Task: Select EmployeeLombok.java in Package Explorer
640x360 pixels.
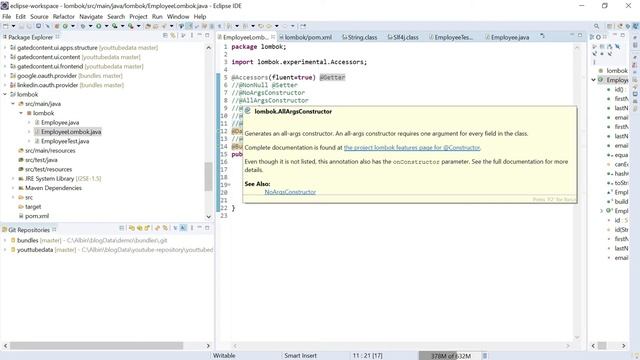Action: tap(71, 132)
